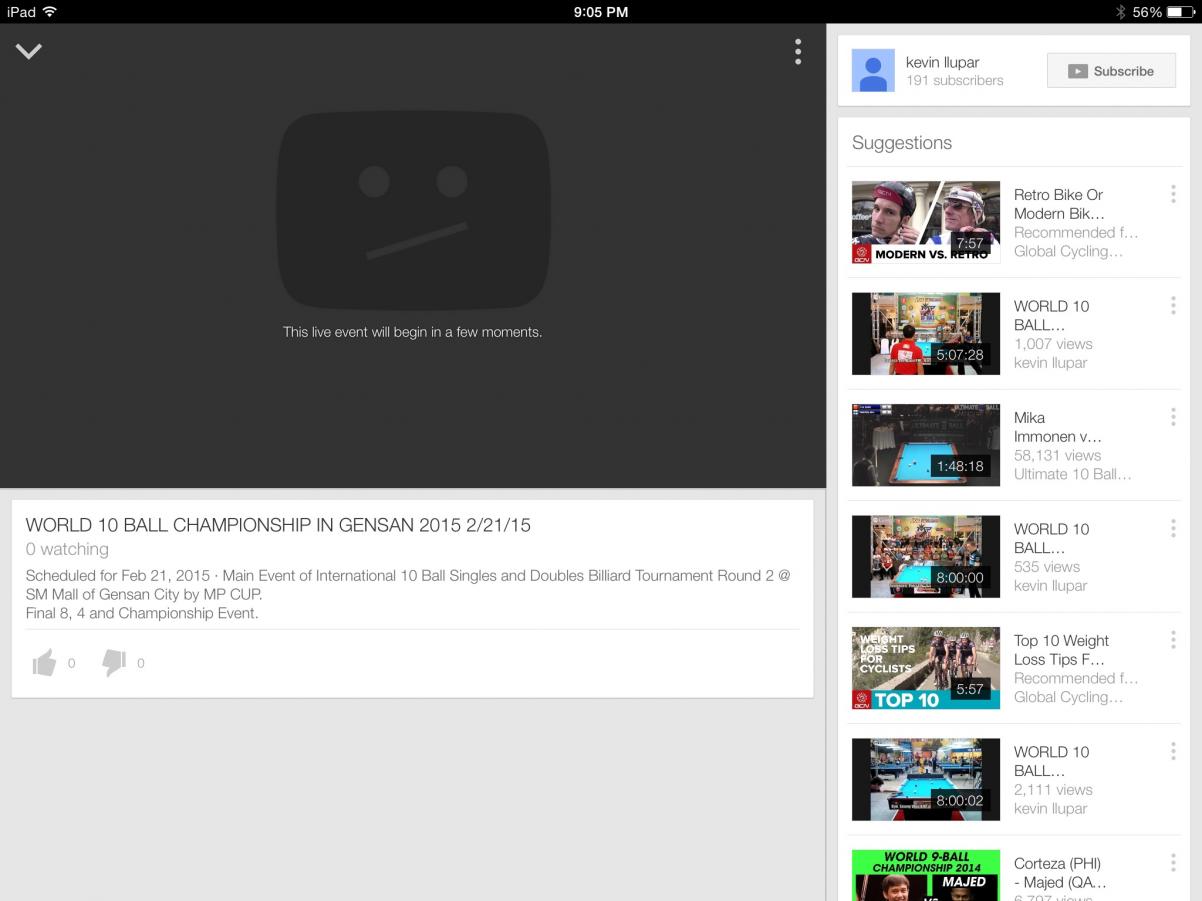Open the 5:07:28 long WORLD 10 BALL thumbnail

pyautogui.click(x=925, y=333)
